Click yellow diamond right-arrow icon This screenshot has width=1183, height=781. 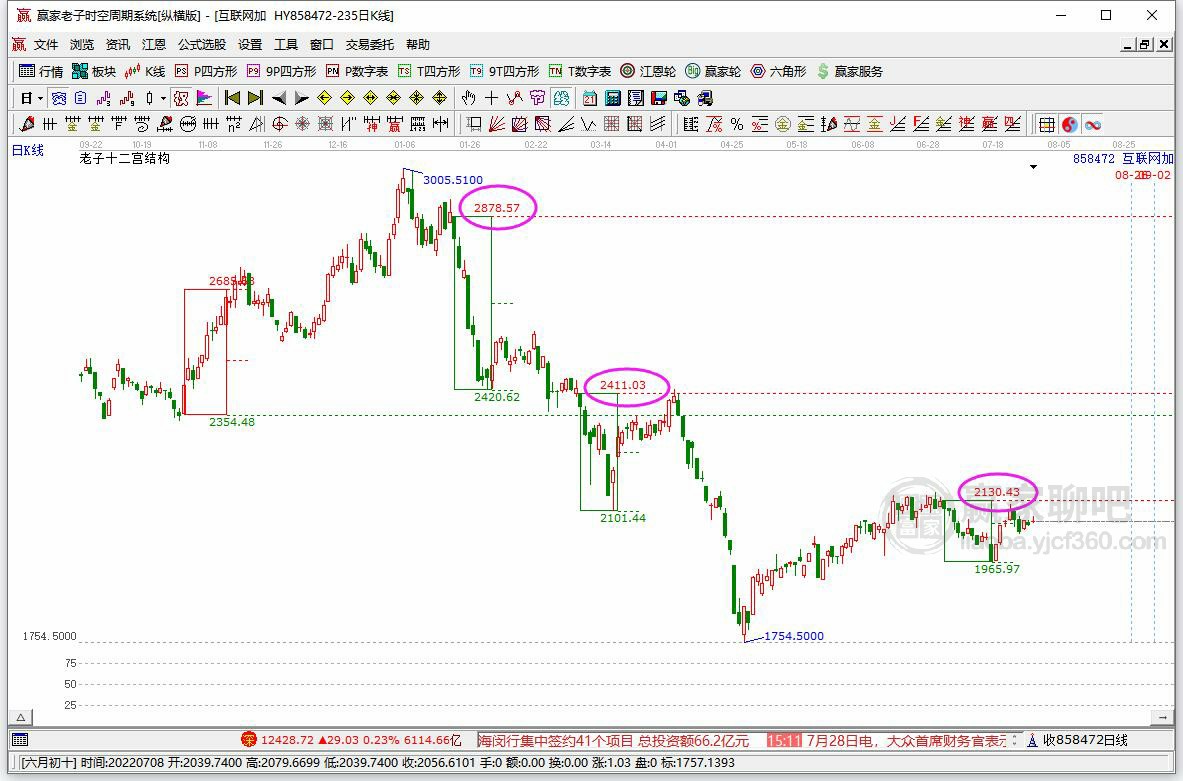point(347,98)
